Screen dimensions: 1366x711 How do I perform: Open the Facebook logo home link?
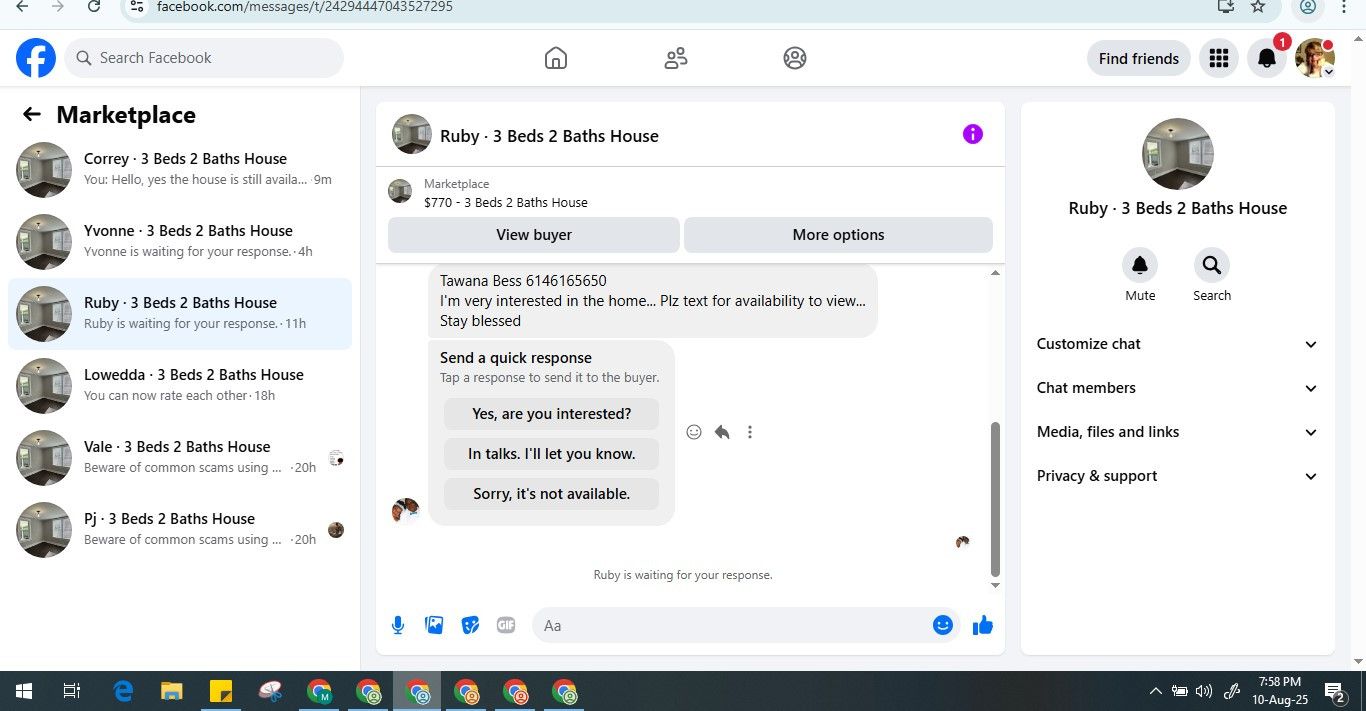tap(36, 58)
